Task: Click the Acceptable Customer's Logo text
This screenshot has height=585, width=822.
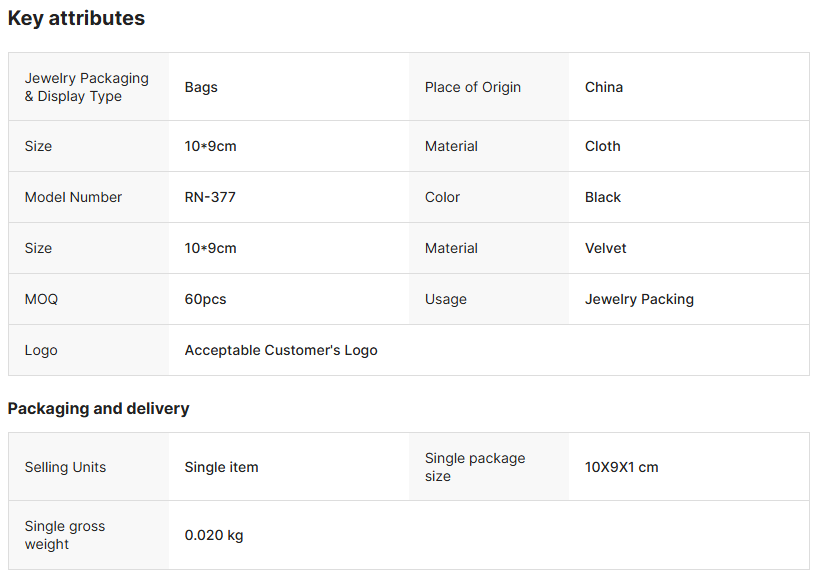Action: [281, 350]
